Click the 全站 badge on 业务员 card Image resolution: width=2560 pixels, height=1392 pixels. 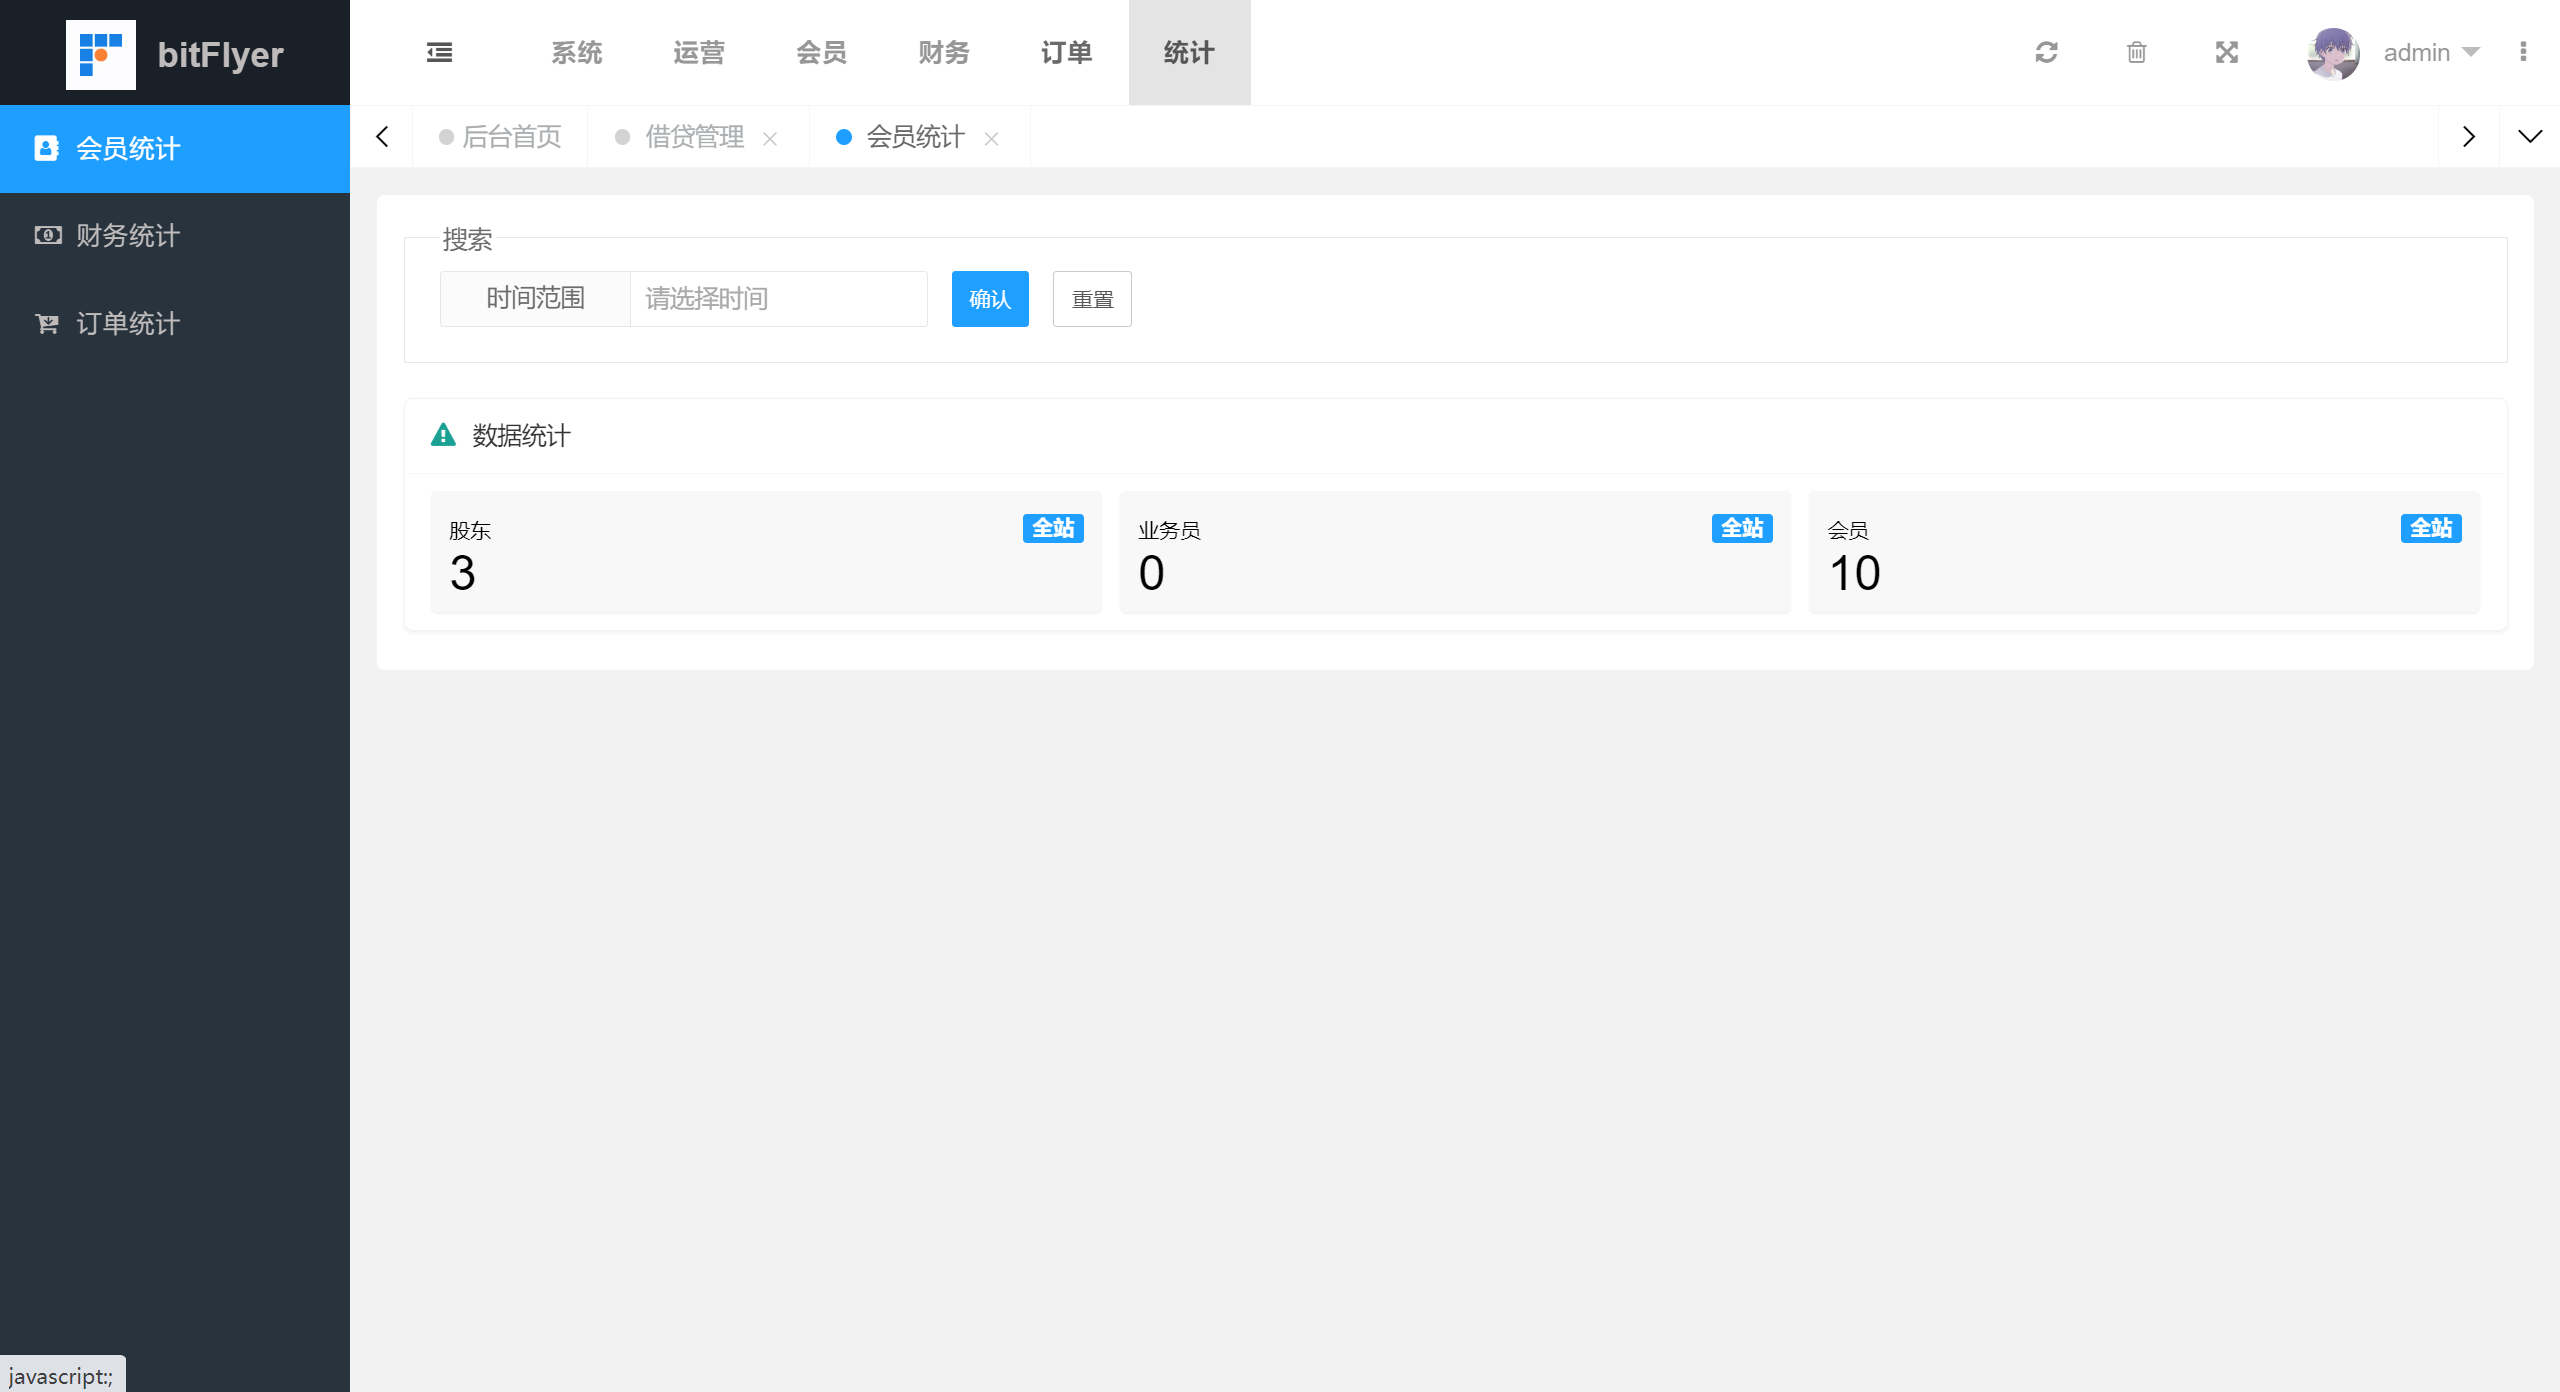1742,528
